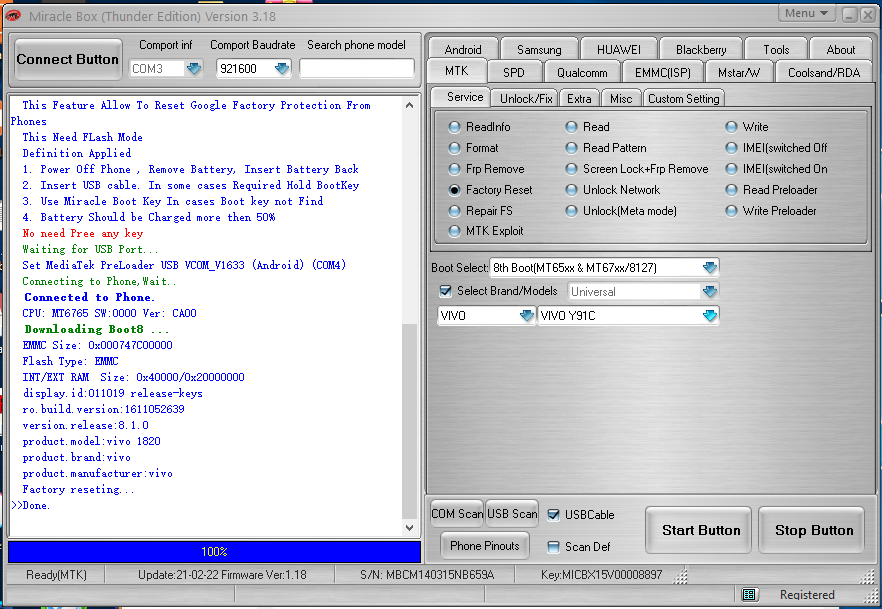Select the Unlock Network radio option
This screenshot has width=882, height=609.
pos(572,190)
